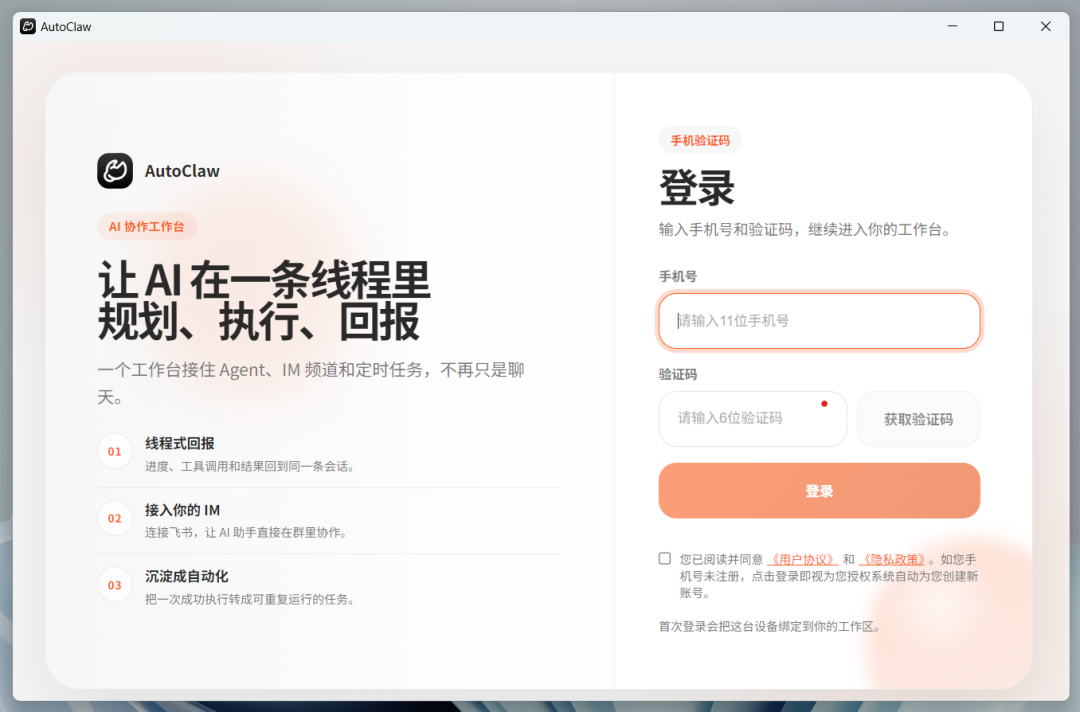
Task: Click the AutoClaw title bar app icon
Action: pos(28,27)
